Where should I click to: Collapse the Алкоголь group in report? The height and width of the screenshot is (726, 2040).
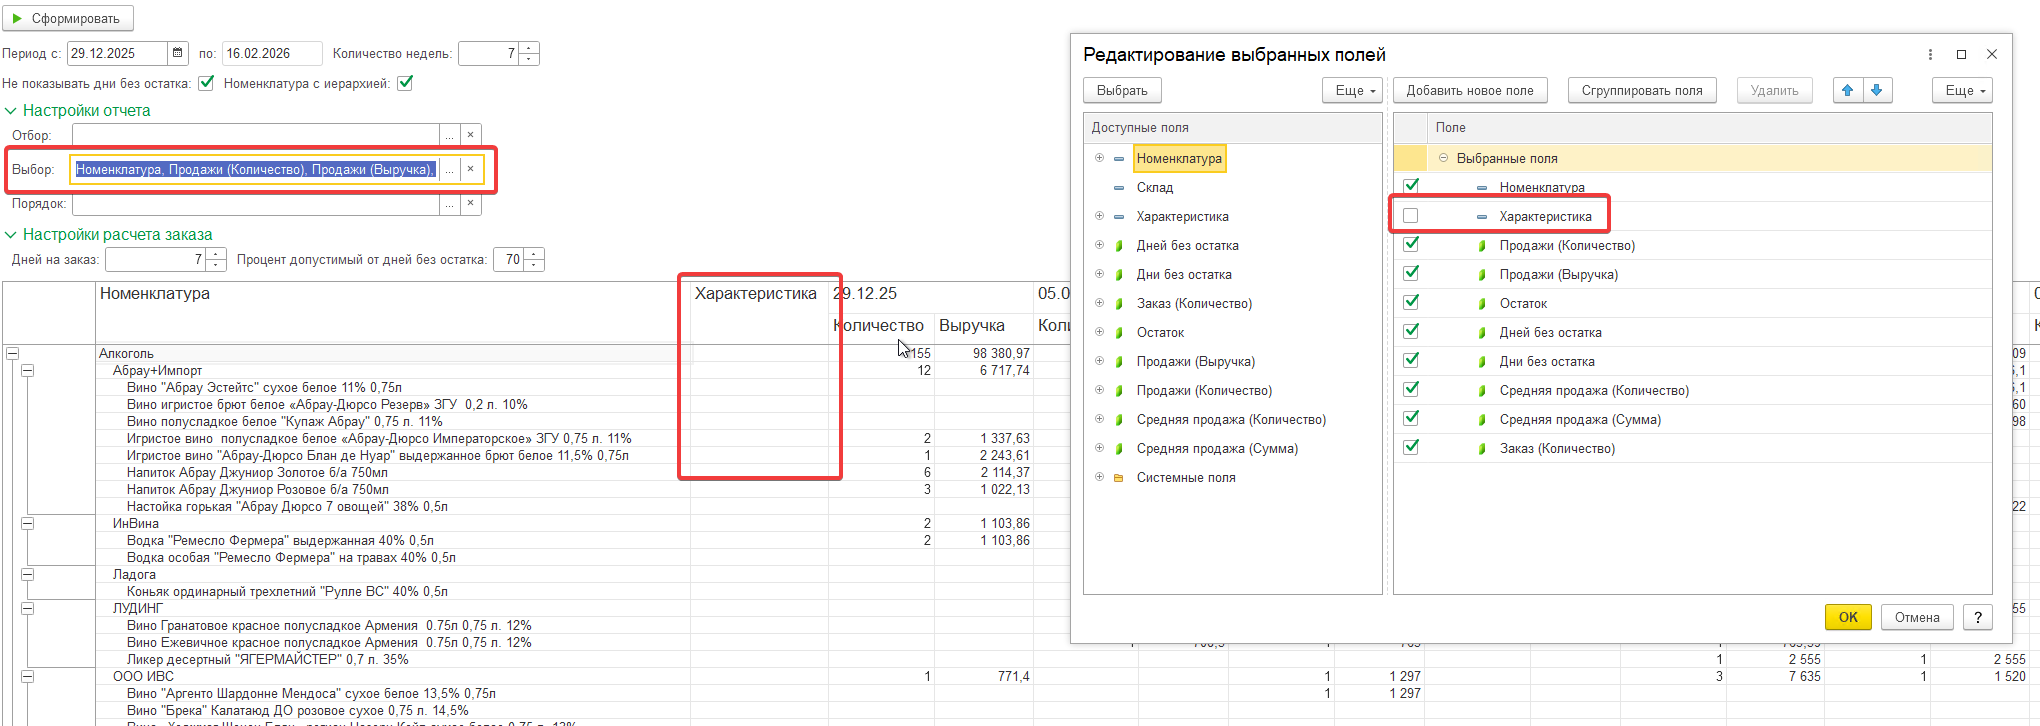click(13, 353)
